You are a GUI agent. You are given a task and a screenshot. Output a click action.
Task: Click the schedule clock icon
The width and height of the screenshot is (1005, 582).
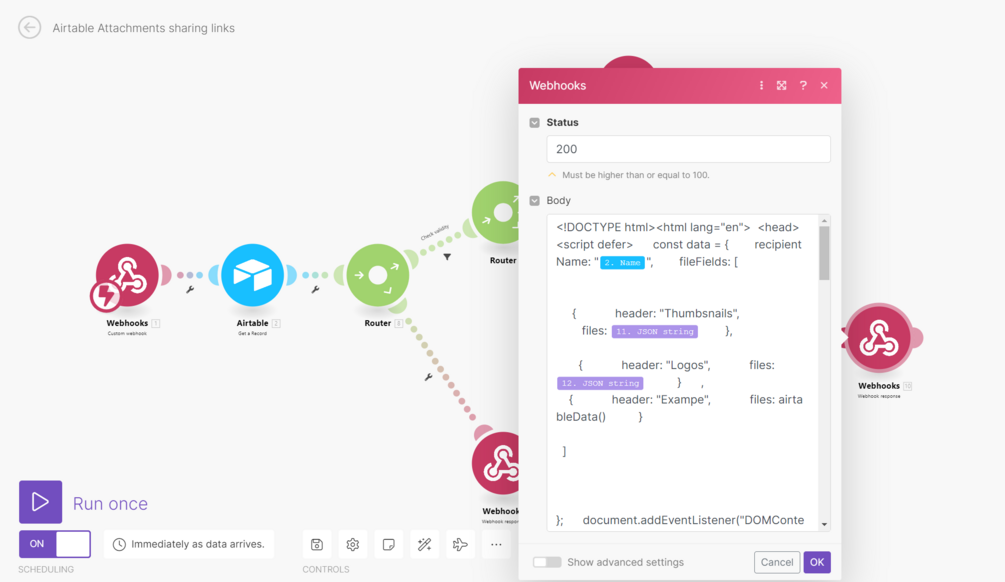tap(119, 544)
